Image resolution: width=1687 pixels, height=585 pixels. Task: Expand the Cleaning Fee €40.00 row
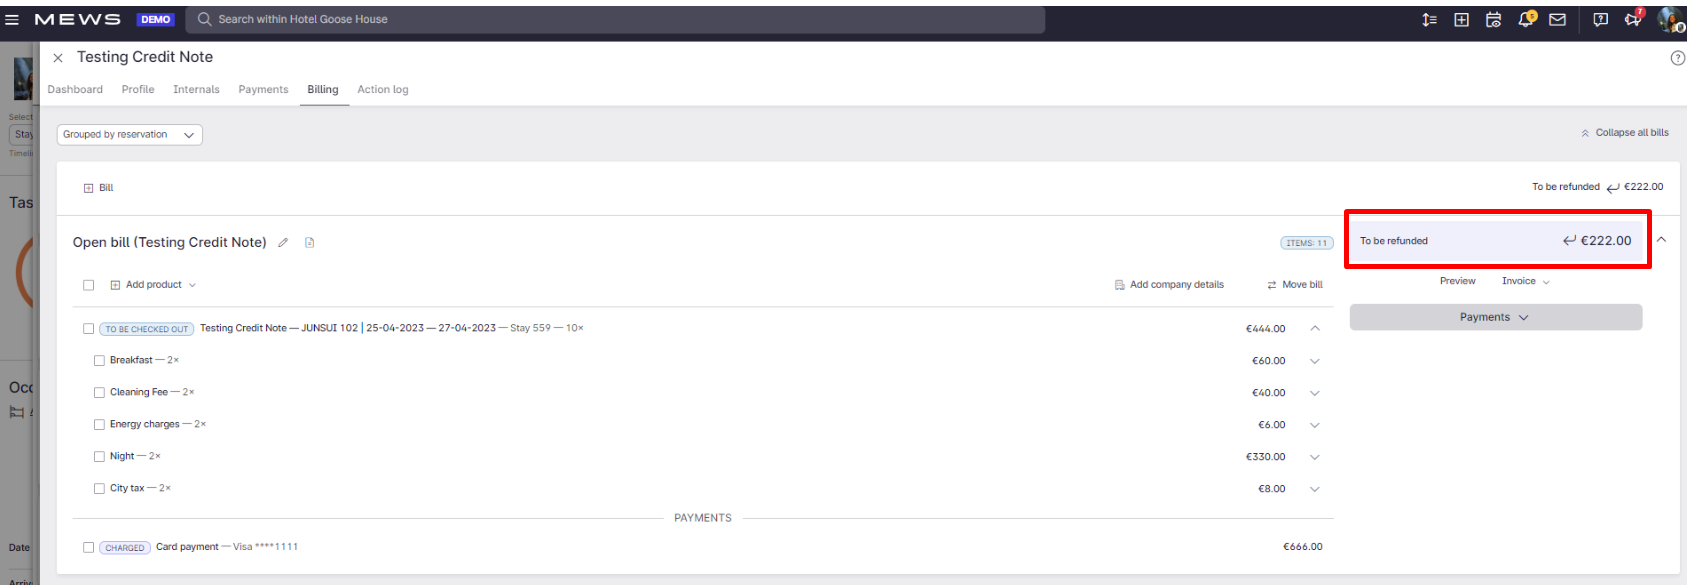coord(1315,393)
